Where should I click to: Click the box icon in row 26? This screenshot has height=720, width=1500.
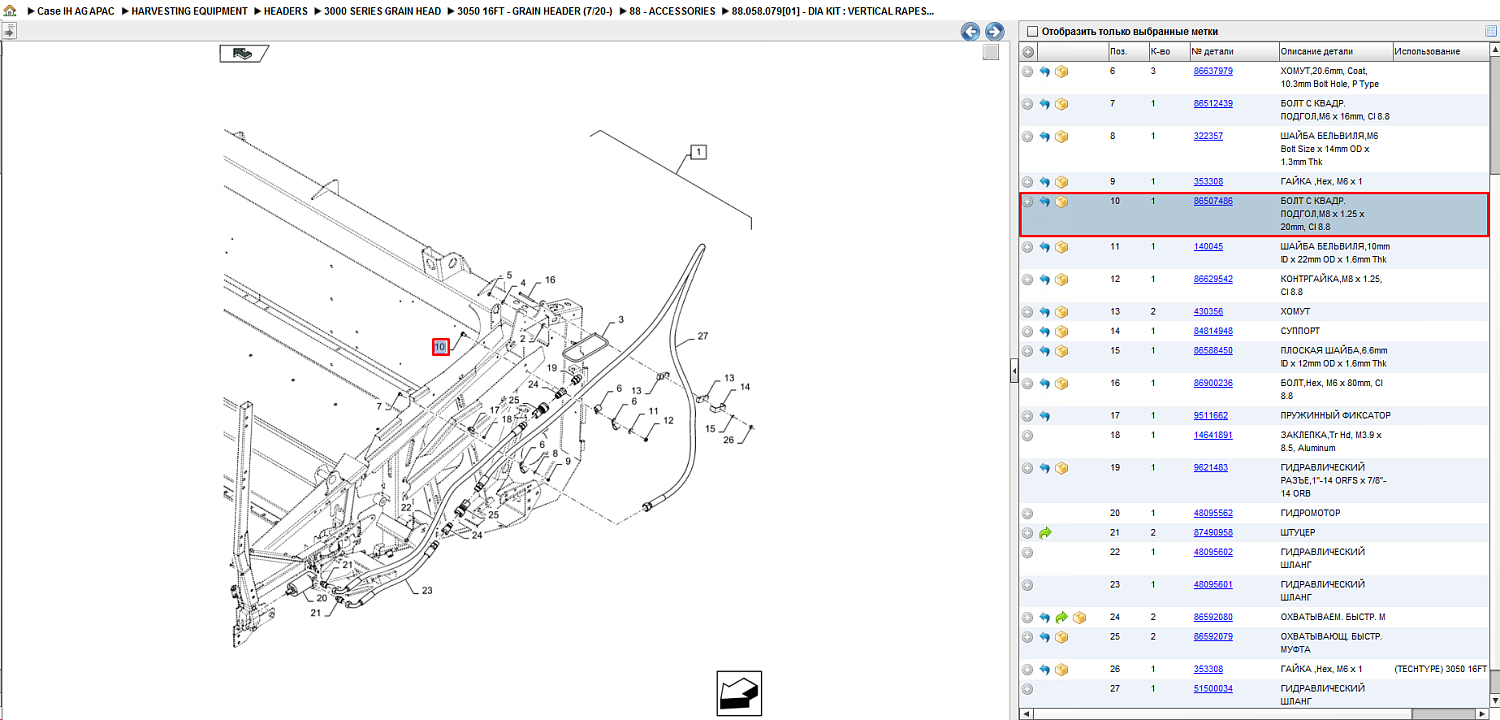1062,670
